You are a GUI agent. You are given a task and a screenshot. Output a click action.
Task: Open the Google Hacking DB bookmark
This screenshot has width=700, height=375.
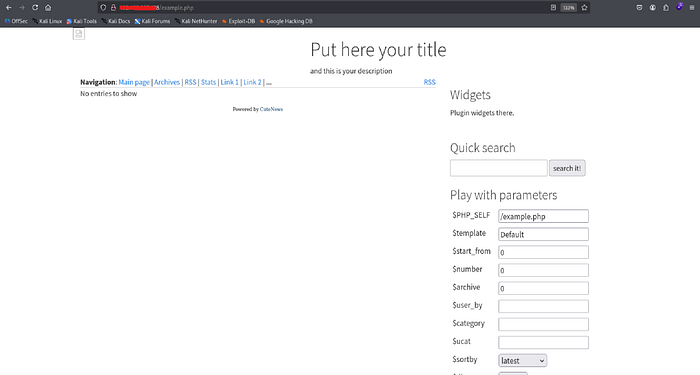point(286,21)
